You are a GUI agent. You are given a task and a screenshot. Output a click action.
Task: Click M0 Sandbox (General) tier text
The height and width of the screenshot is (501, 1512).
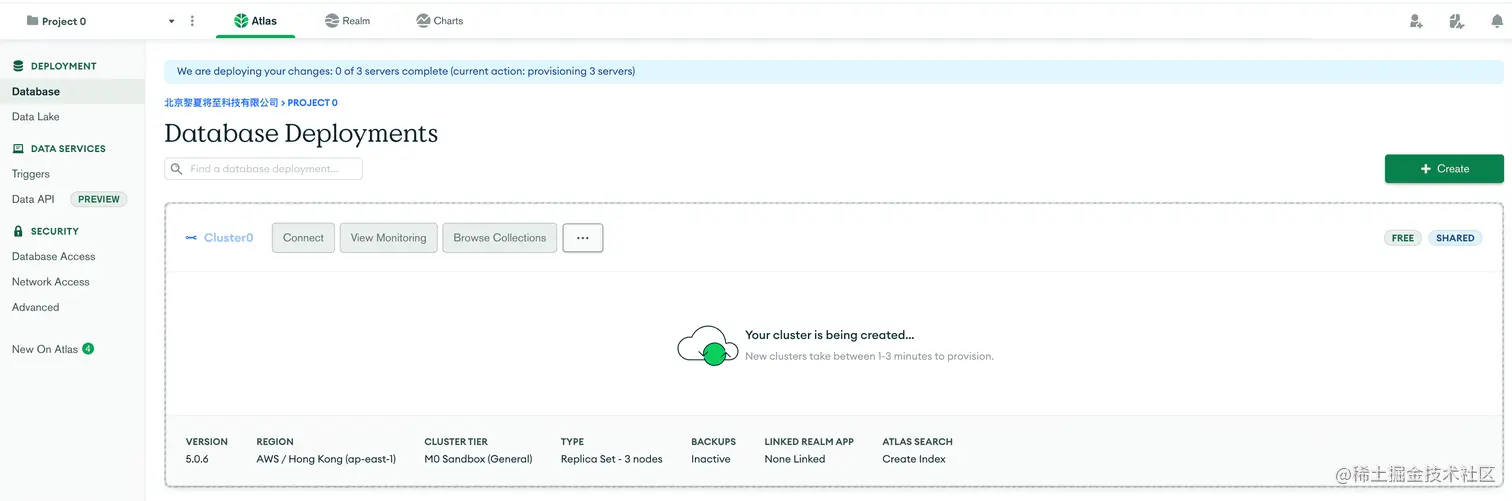478,459
